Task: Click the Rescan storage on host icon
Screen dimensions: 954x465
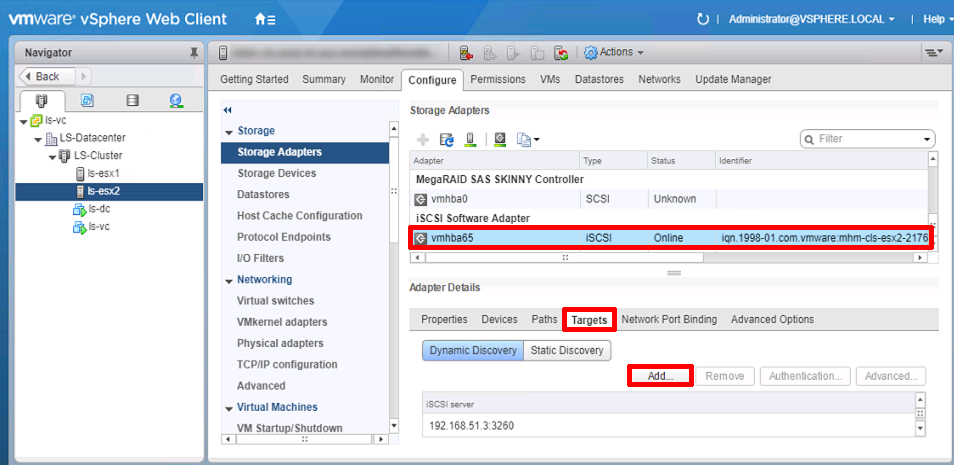Action: pyautogui.click(x=470, y=140)
